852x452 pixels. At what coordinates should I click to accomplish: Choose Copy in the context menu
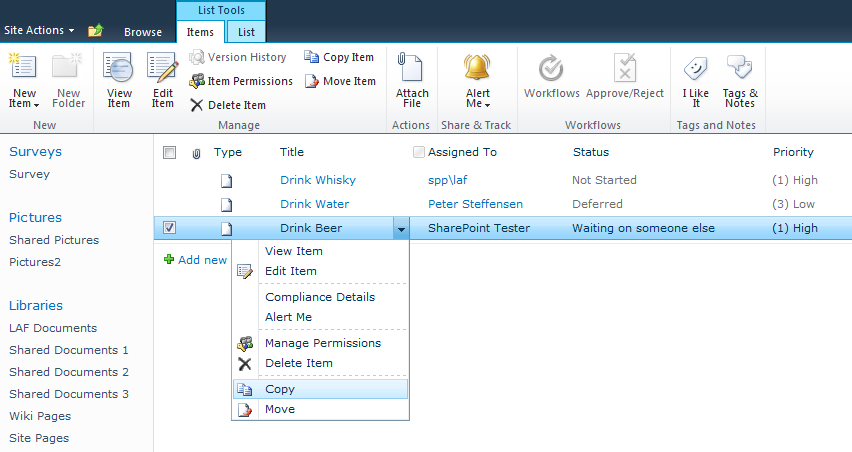pos(321,389)
